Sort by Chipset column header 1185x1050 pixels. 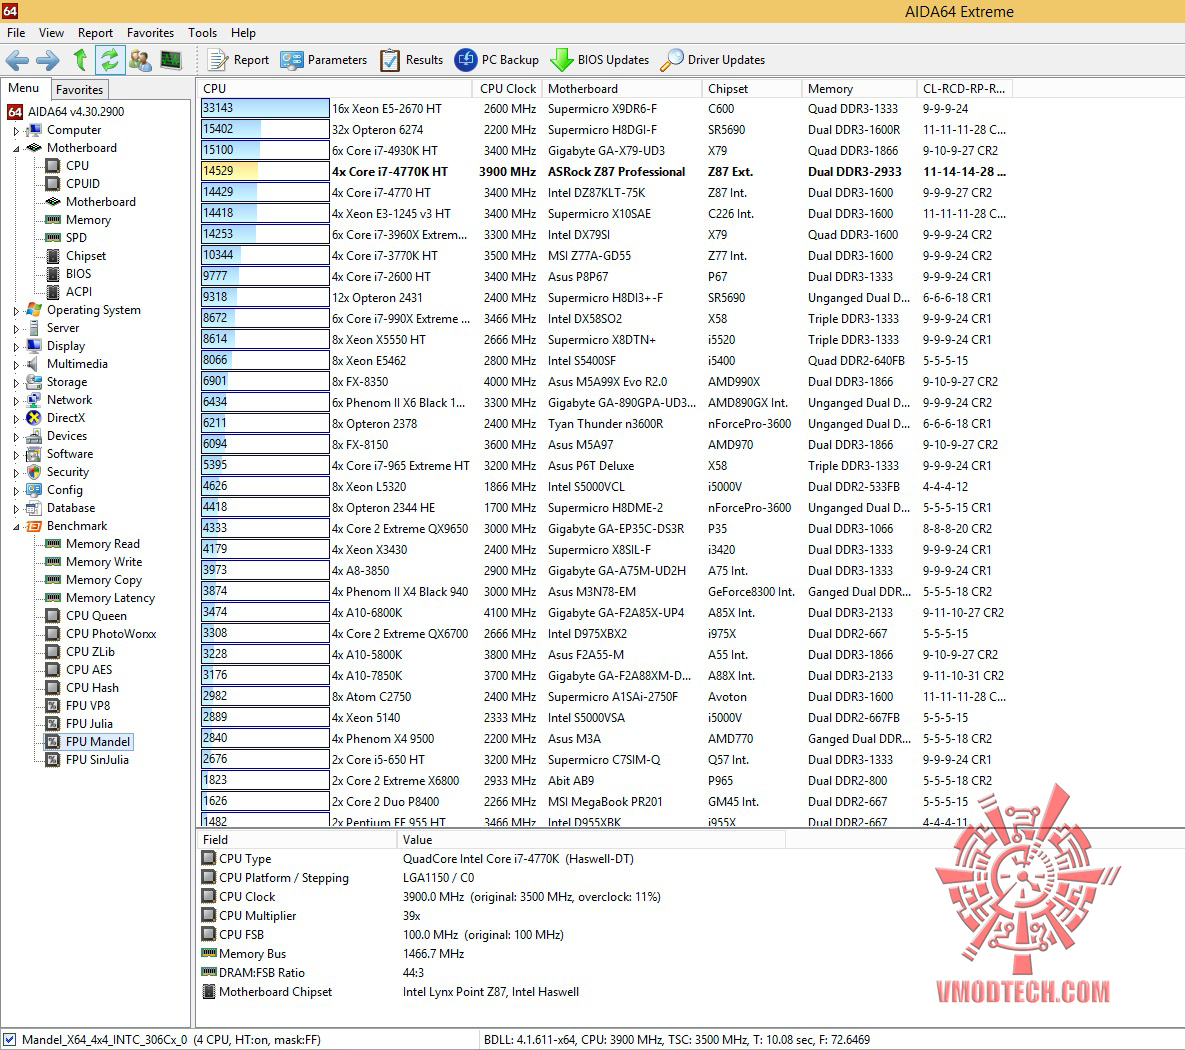click(x=751, y=88)
